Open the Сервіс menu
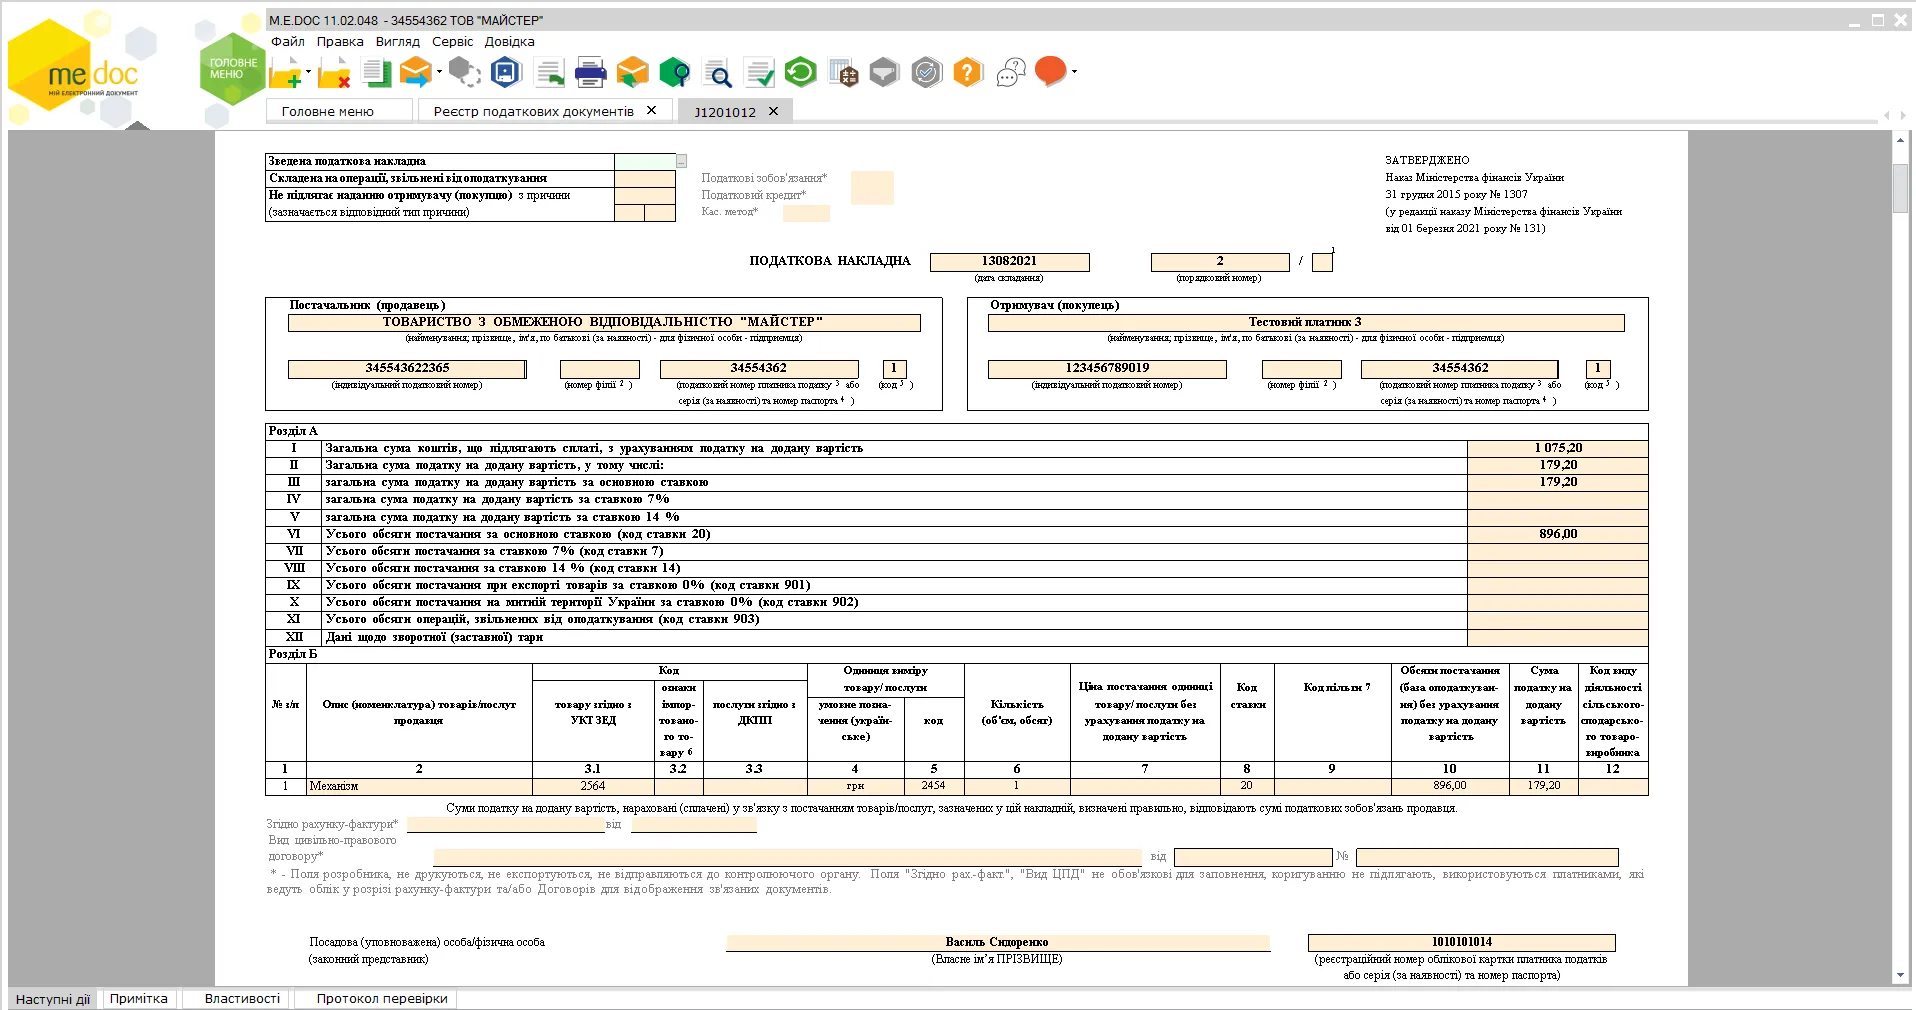The width and height of the screenshot is (1916, 1010). coord(453,41)
